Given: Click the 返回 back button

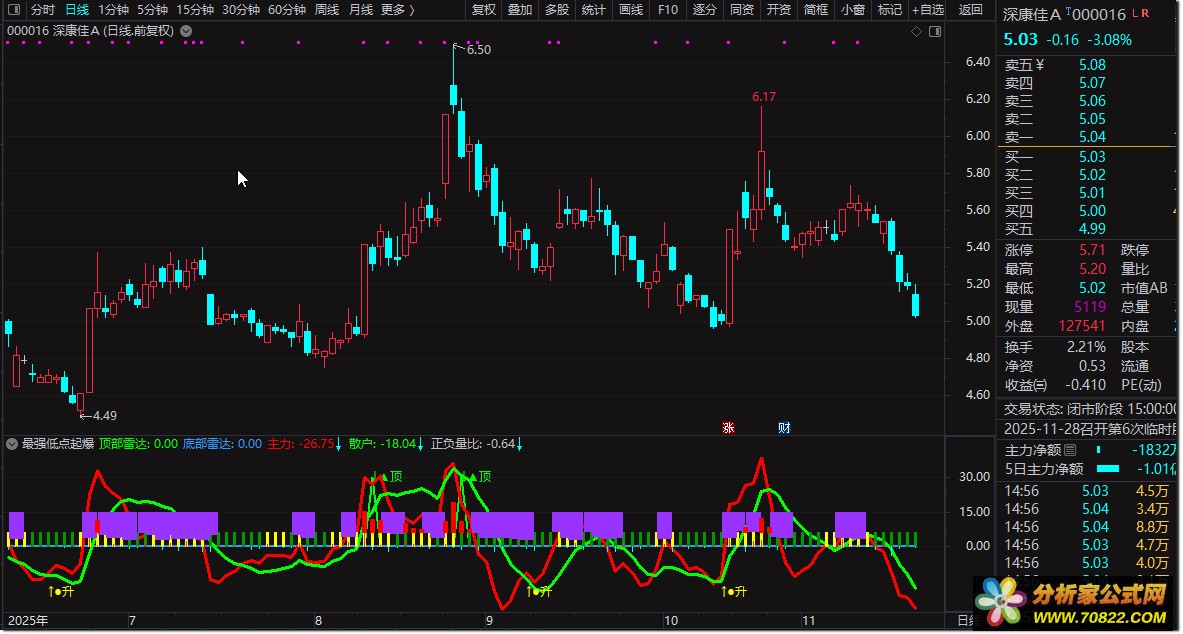Looking at the screenshot, I should [x=970, y=10].
